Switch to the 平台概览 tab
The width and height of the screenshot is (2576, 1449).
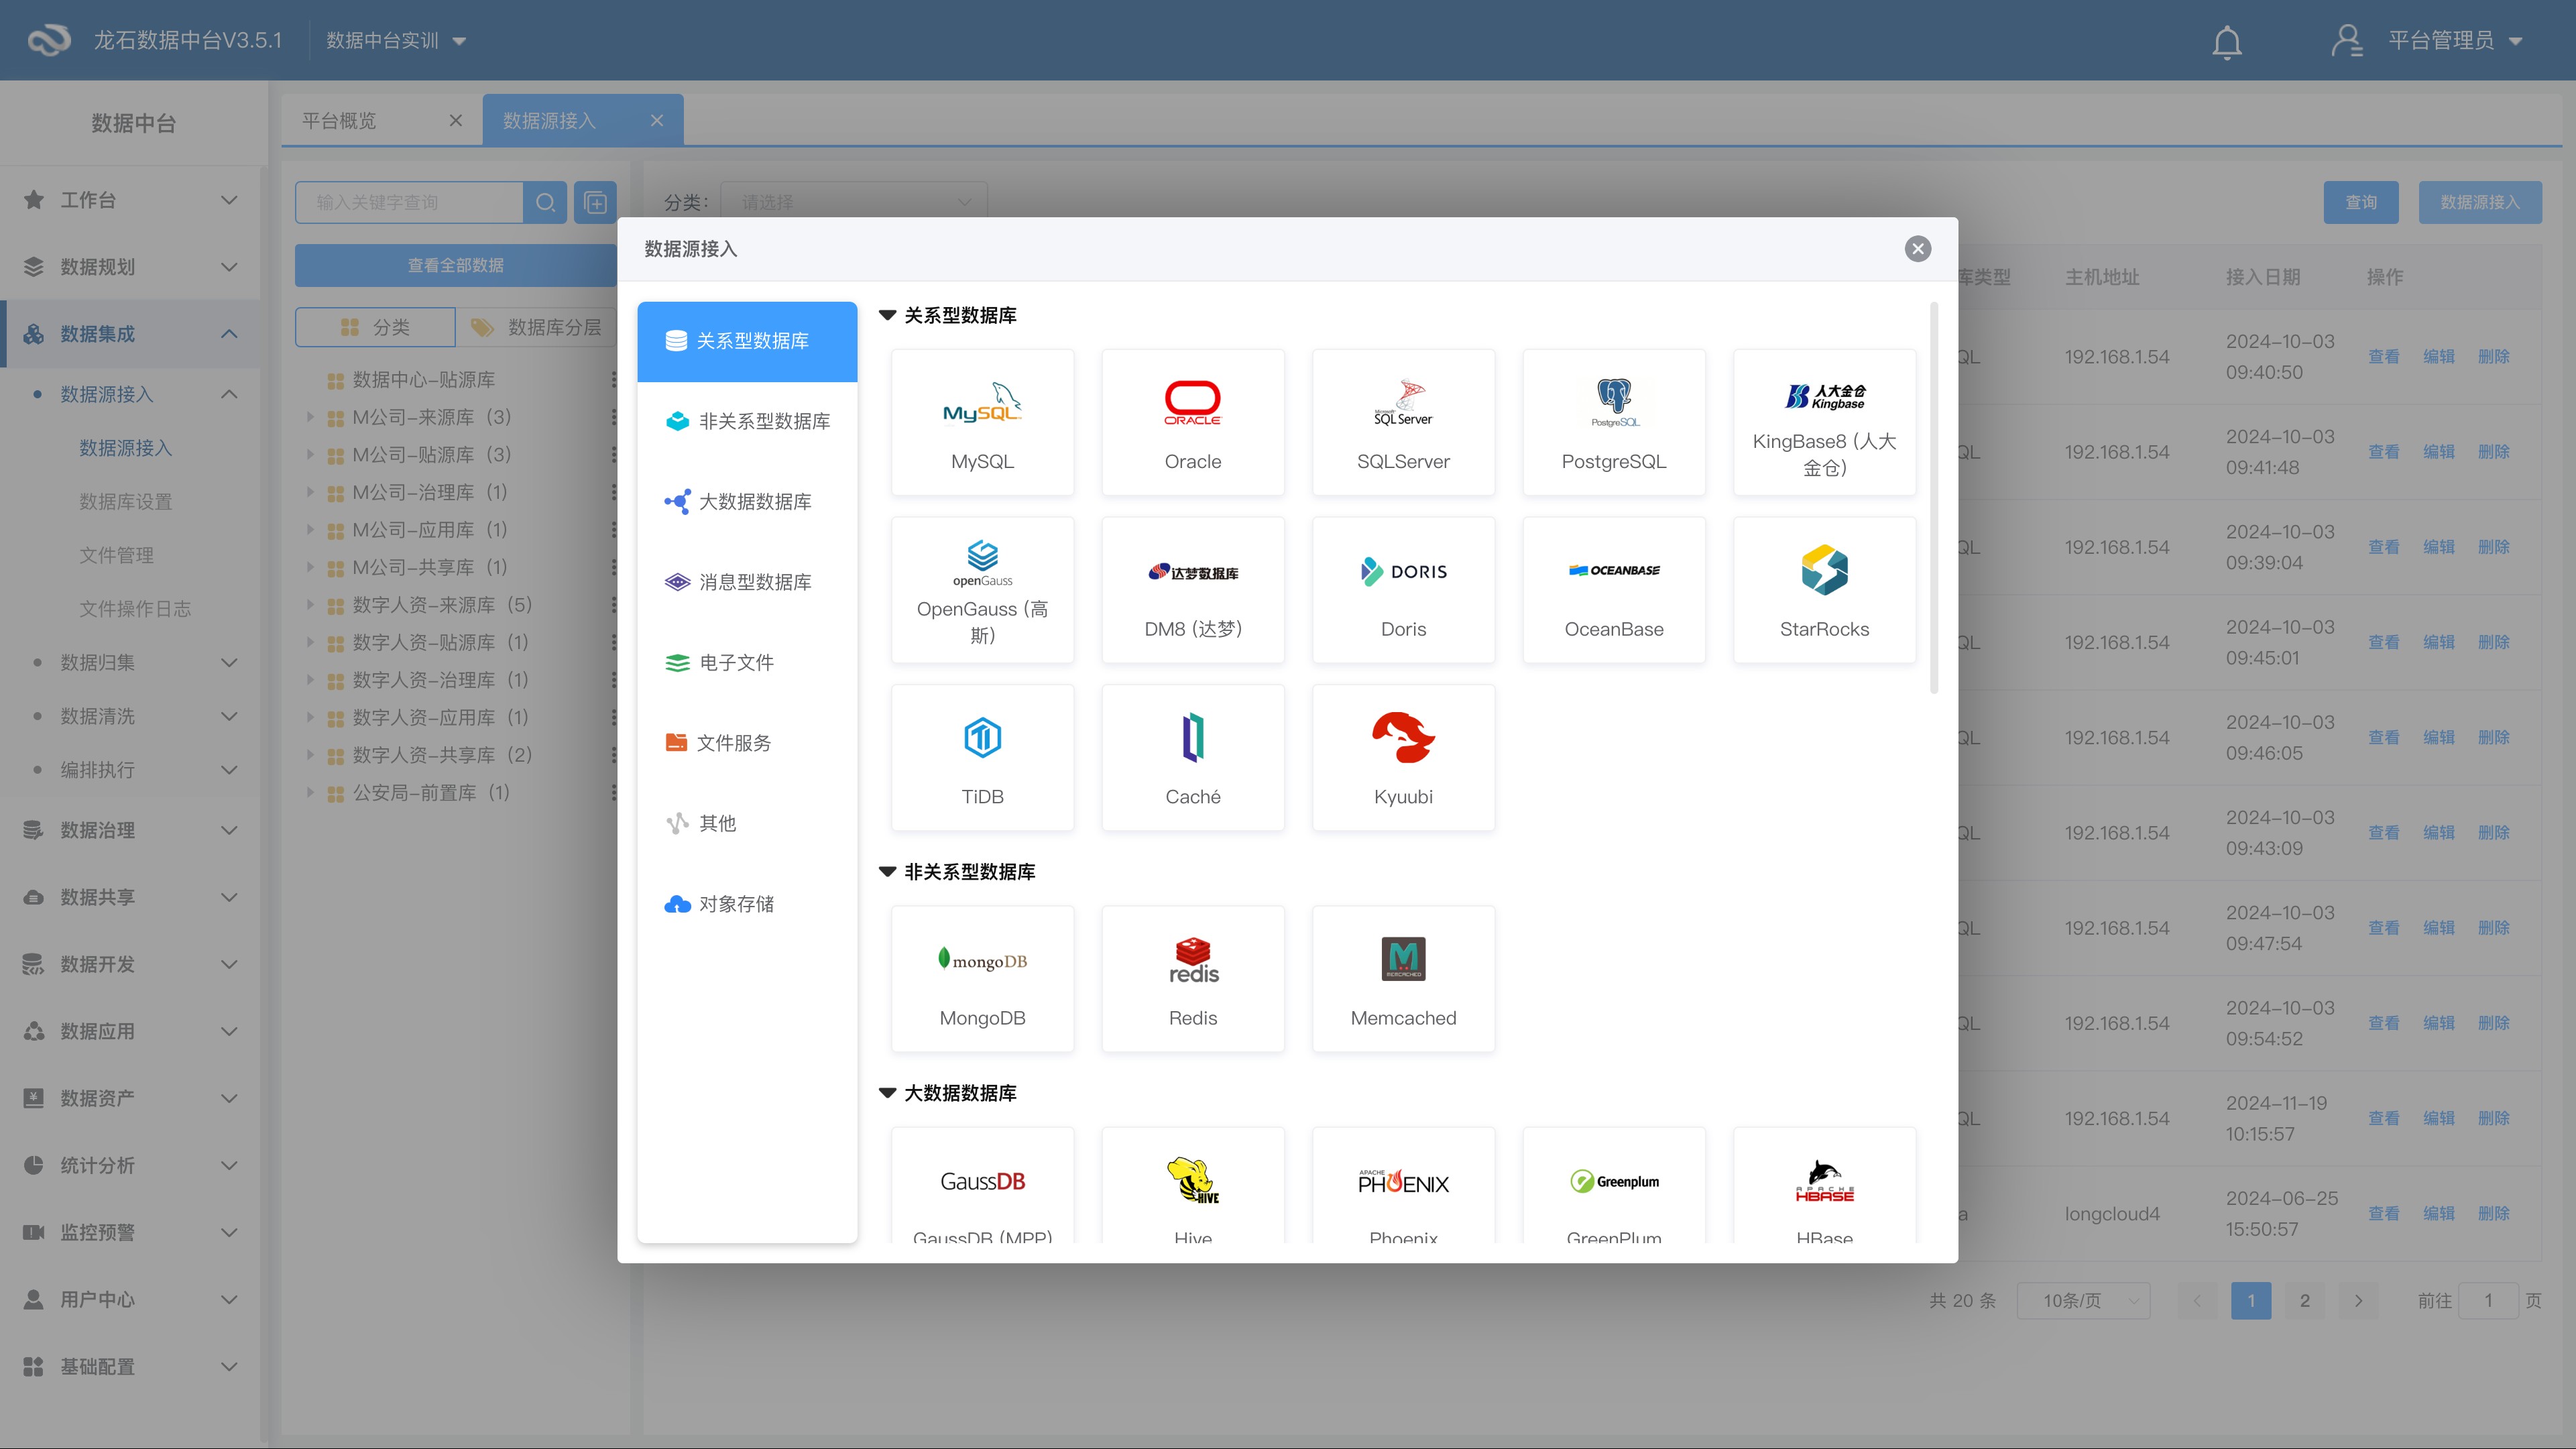tap(340, 121)
